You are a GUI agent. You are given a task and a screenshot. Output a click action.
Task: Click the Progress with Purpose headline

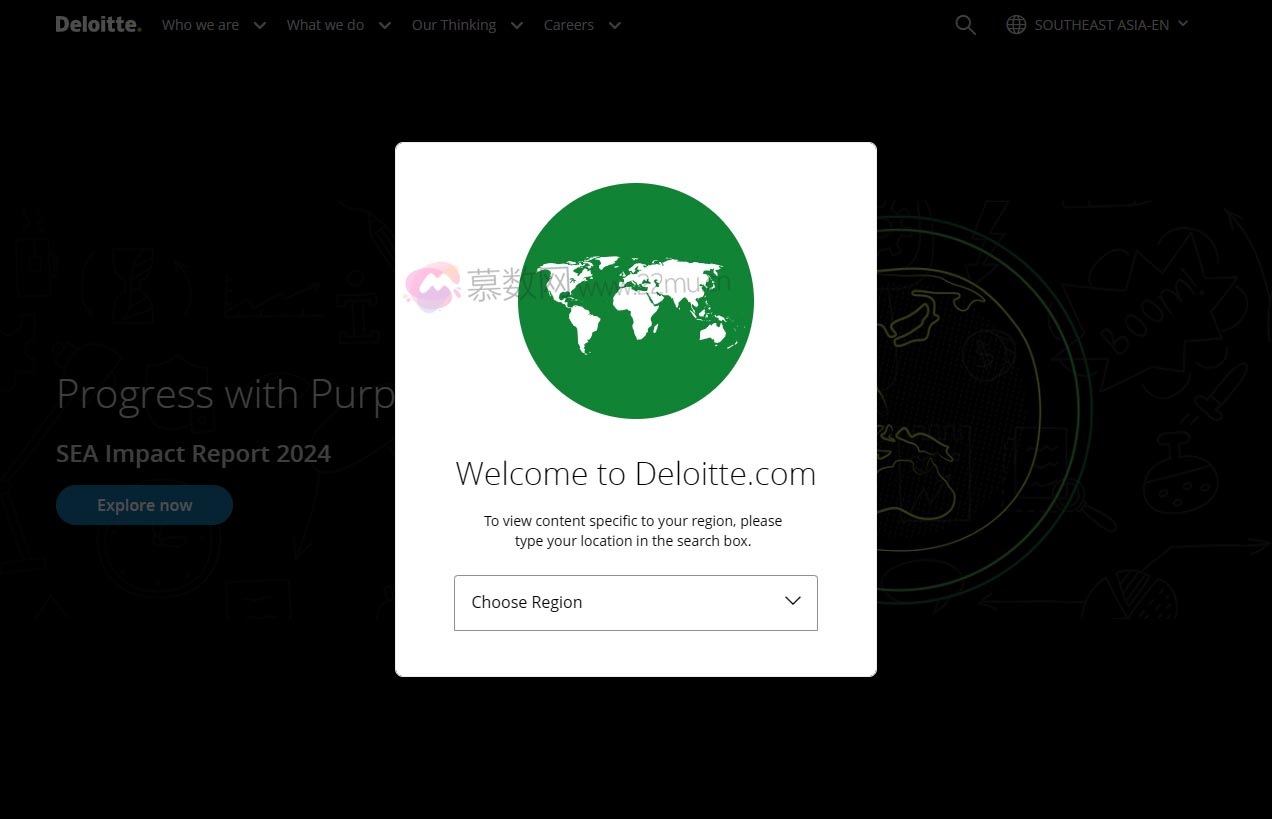point(225,394)
